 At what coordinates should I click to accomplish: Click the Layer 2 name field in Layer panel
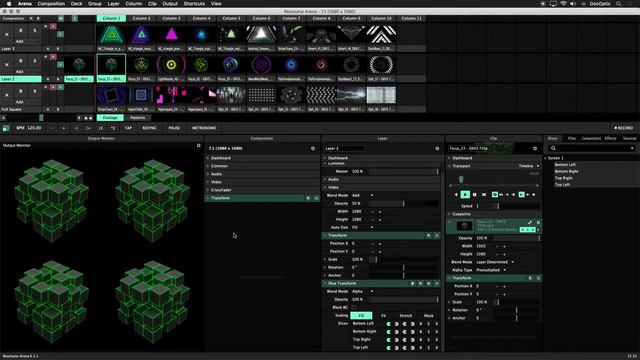[x=344, y=148]
